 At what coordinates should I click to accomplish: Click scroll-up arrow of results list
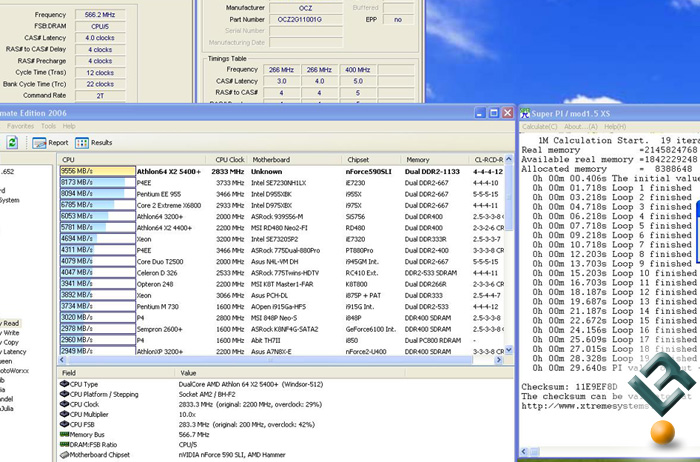[x=508, y=159]
